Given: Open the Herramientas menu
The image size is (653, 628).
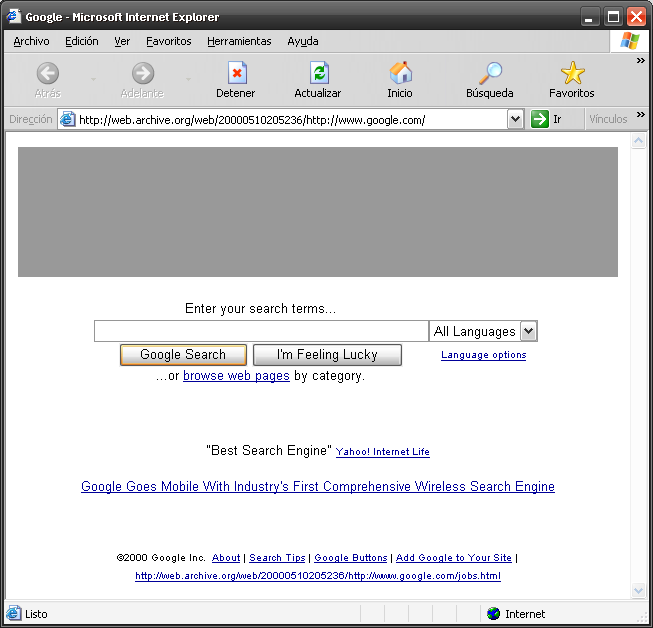Looking at the screenshot, I should coord(239,41).
